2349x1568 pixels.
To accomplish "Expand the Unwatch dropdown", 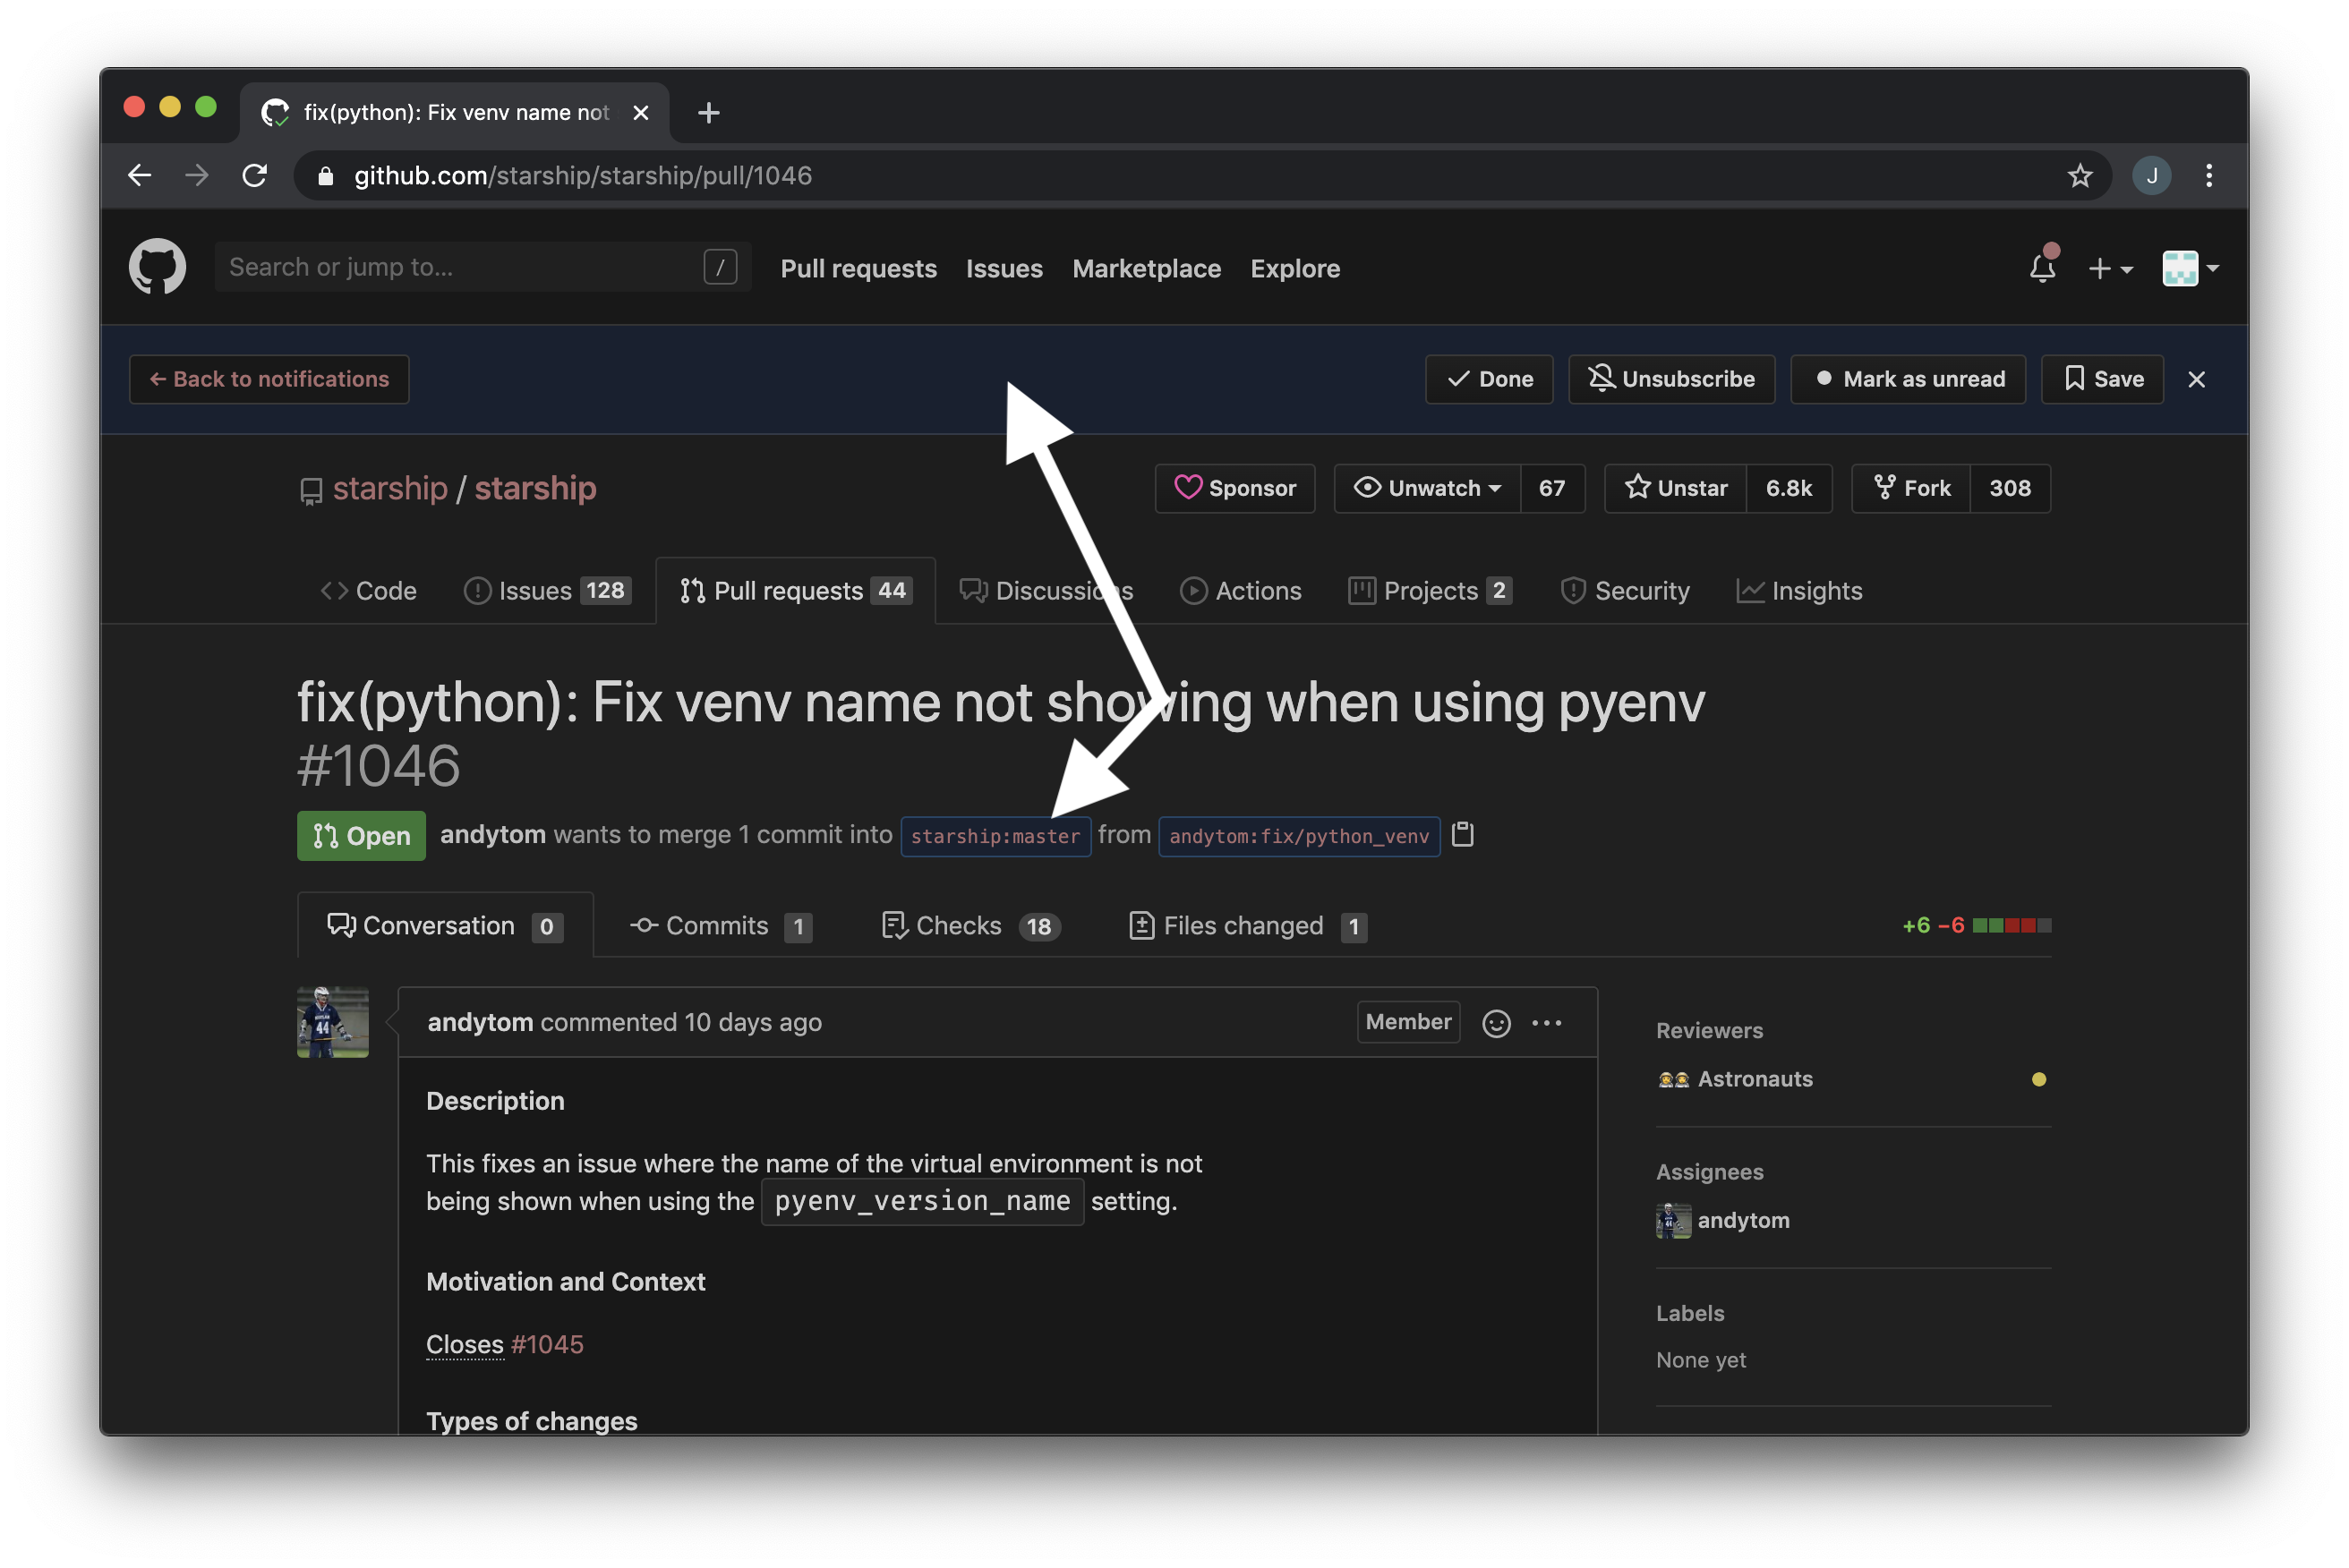I will point(1427,488).
